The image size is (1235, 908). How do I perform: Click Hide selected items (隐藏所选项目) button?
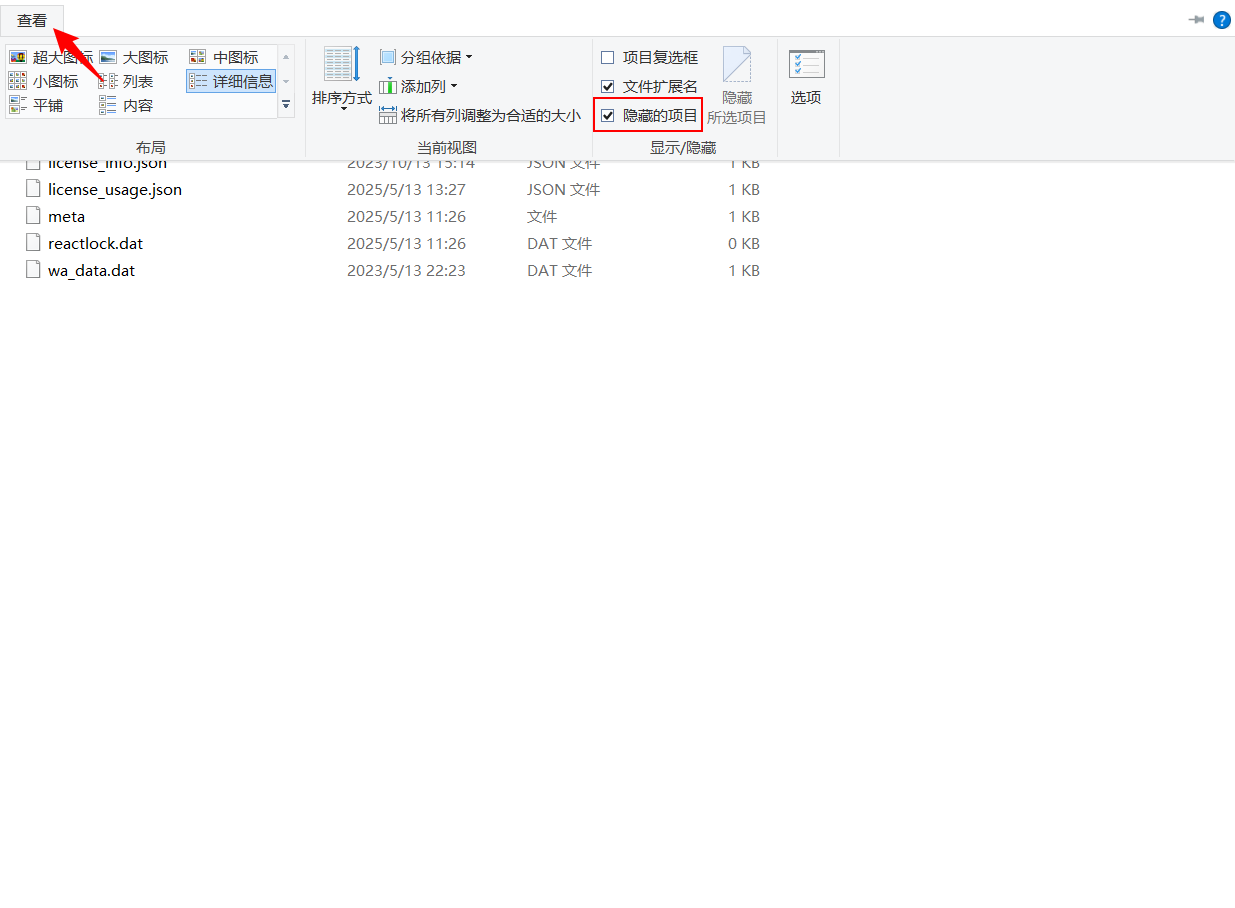737,87
